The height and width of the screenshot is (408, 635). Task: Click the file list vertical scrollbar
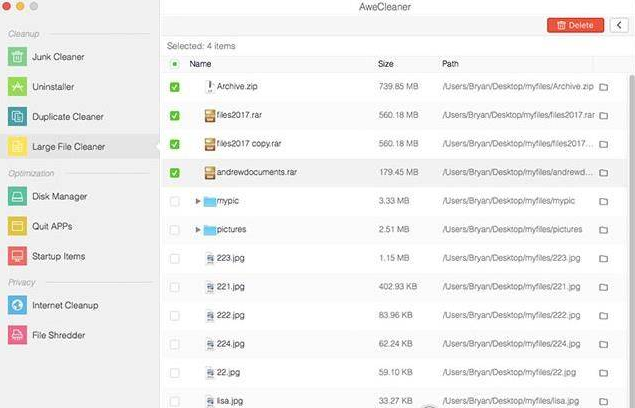[631, 239]
